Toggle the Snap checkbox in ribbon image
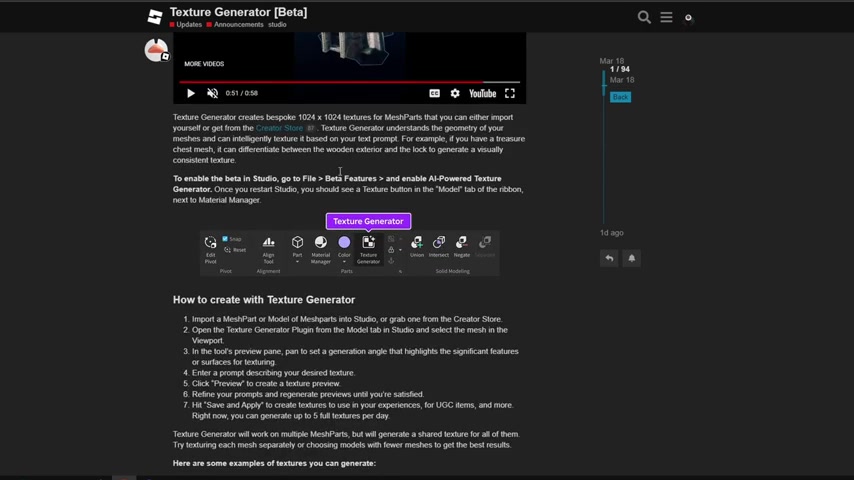Viewport: 854px width, 480px height. click(225, 239)
